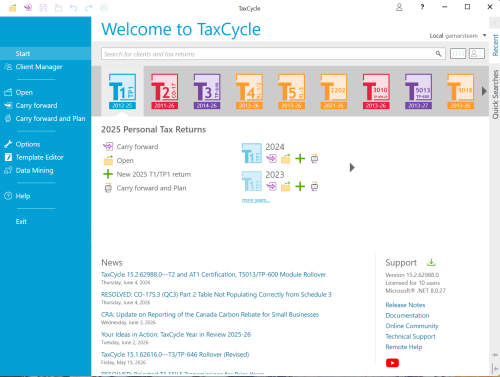Open the Recent side tab
Image resolution: width=500 pixels, height=377 pixels.
pyautogui.click(x=495, y=45)
